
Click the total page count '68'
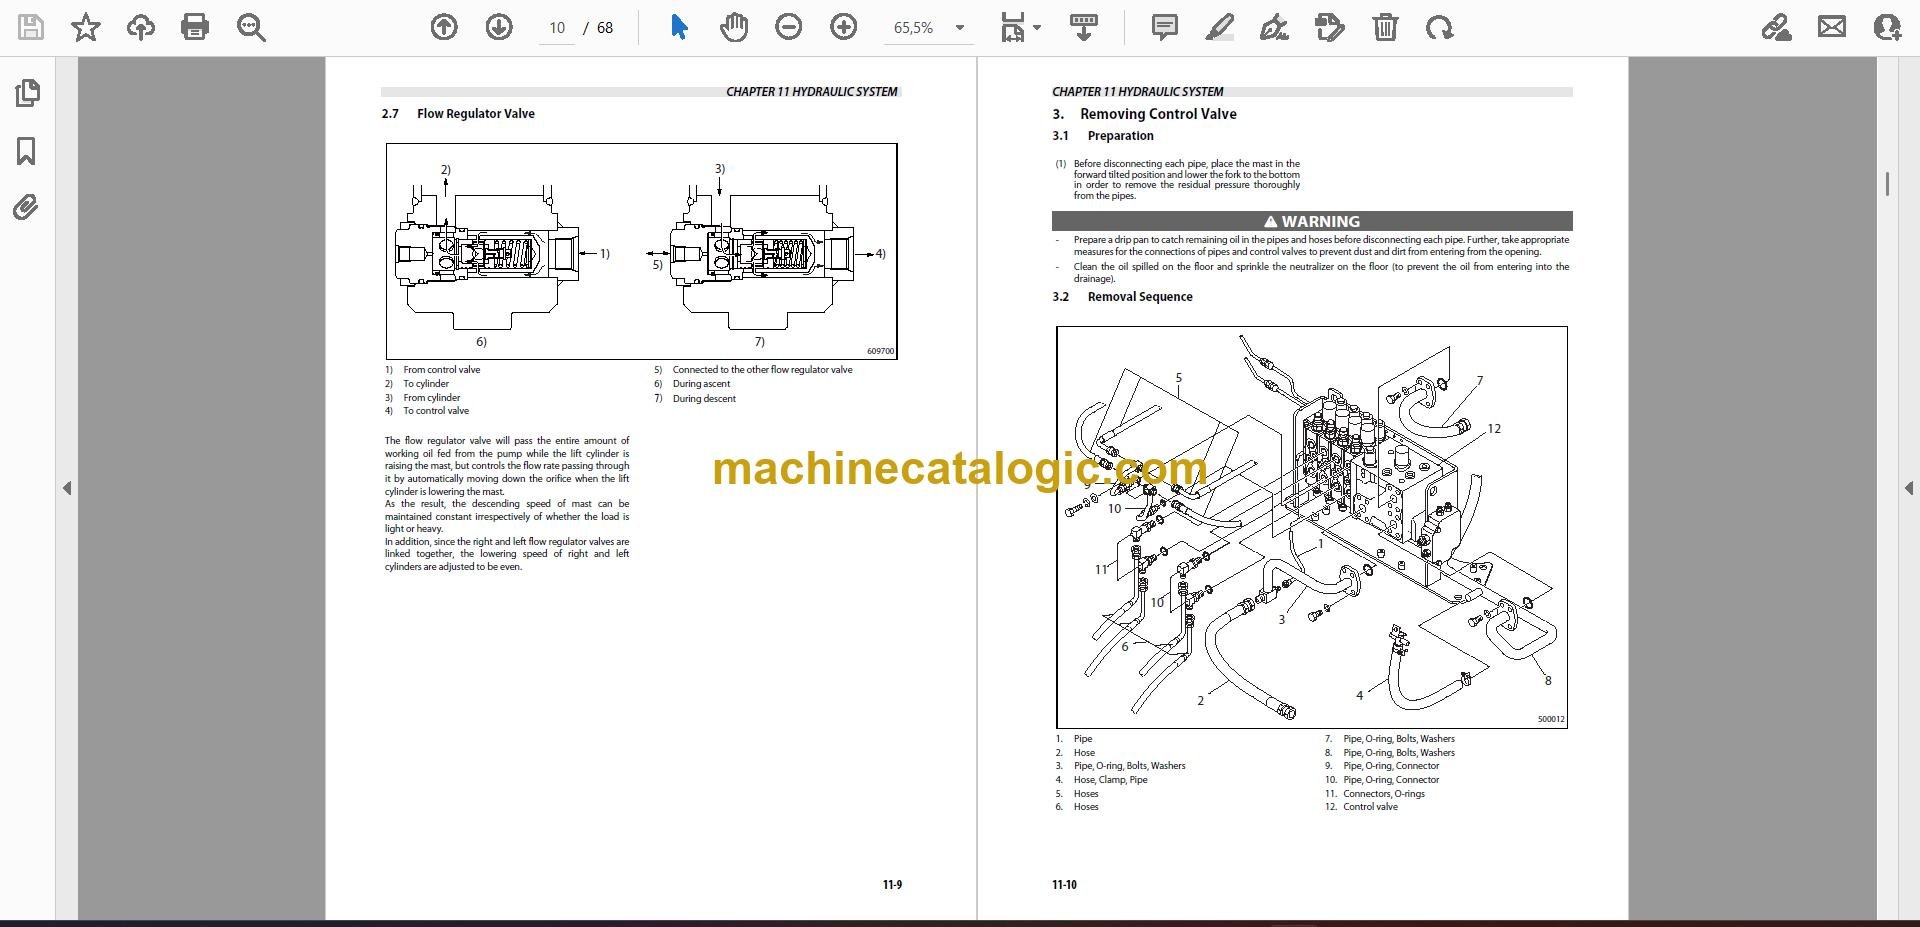pos(605,28)
